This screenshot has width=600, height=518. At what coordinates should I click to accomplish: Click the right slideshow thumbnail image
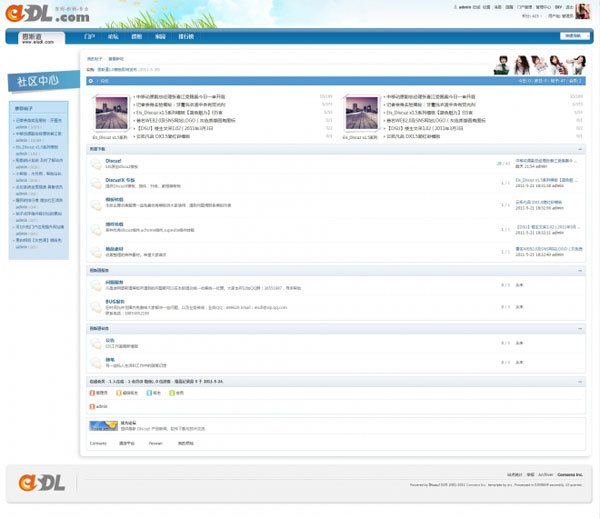pyautogui.click(x=361, y=113)
